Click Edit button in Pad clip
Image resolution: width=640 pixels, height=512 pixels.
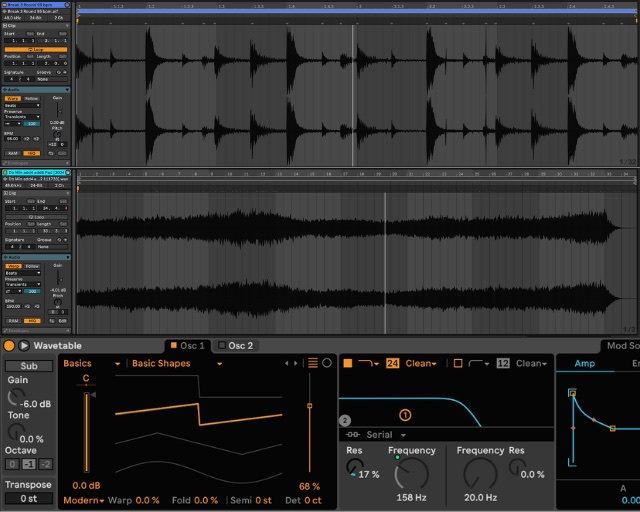pos(62,321)
